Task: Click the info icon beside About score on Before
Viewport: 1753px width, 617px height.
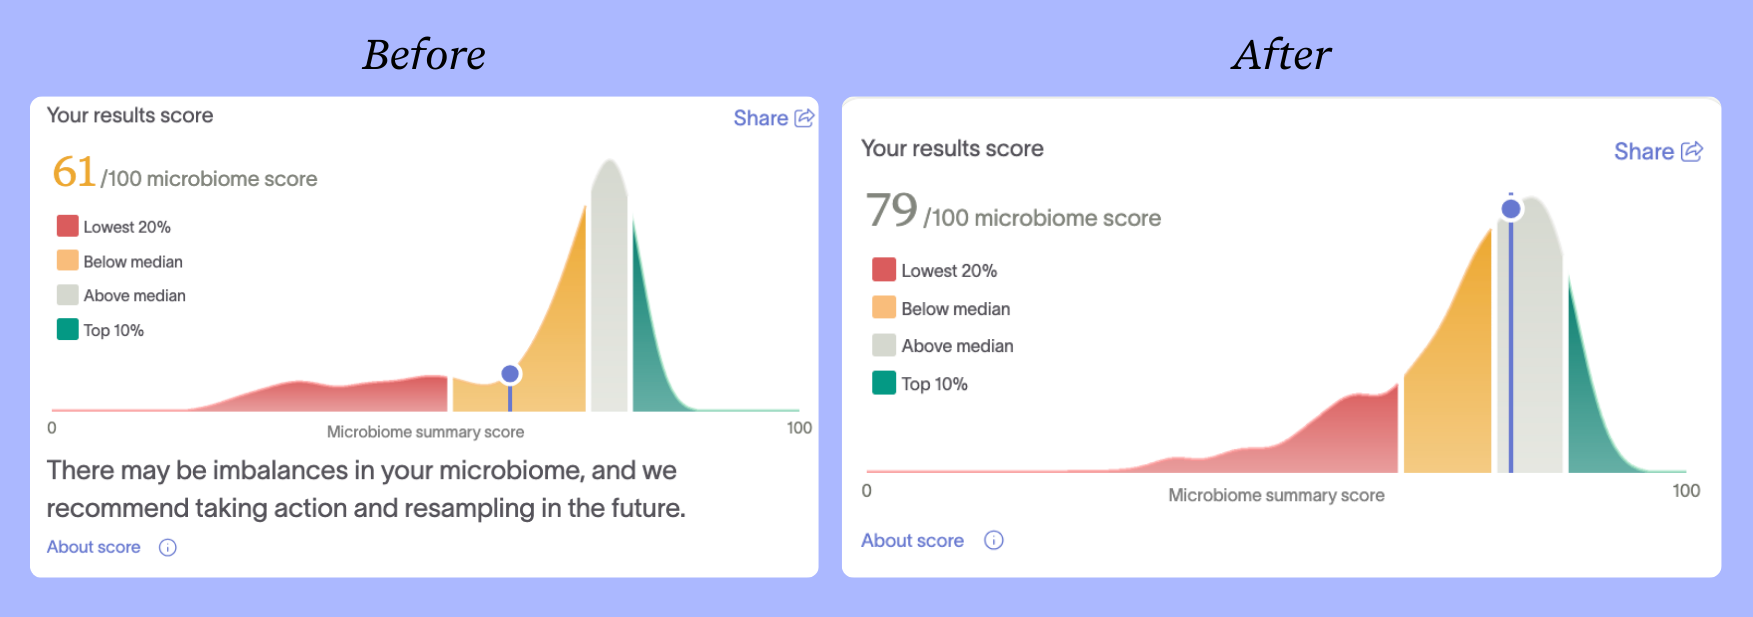Action: pyautogui.click(x=168, y=547)
